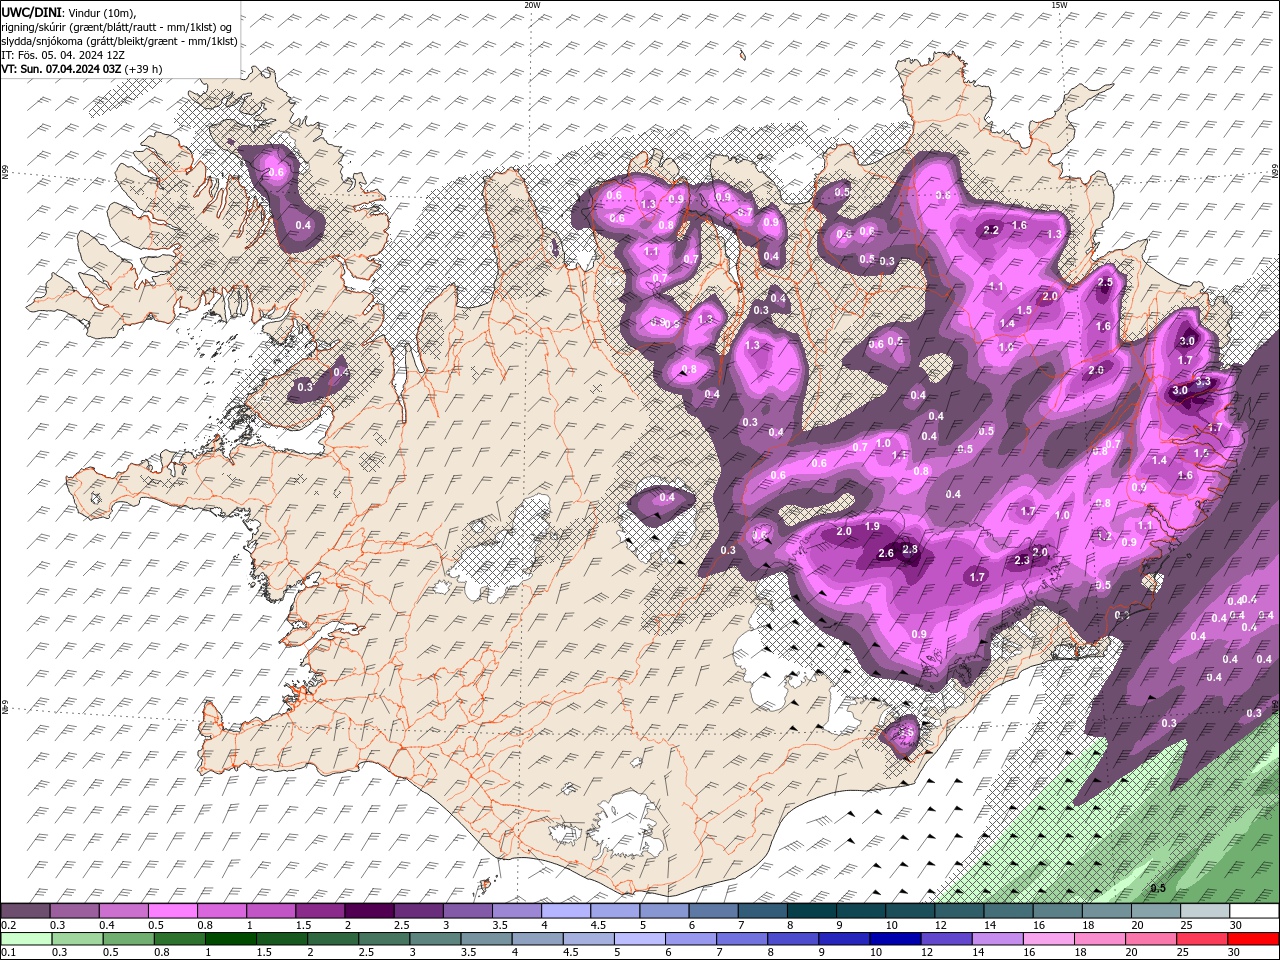Click the 'VT: Sun. 07.04.2024 03Z' valid time
Image resolution: width=1280 pixels, height=960 pixels.
pyautogui.click(x=61, y=69)
